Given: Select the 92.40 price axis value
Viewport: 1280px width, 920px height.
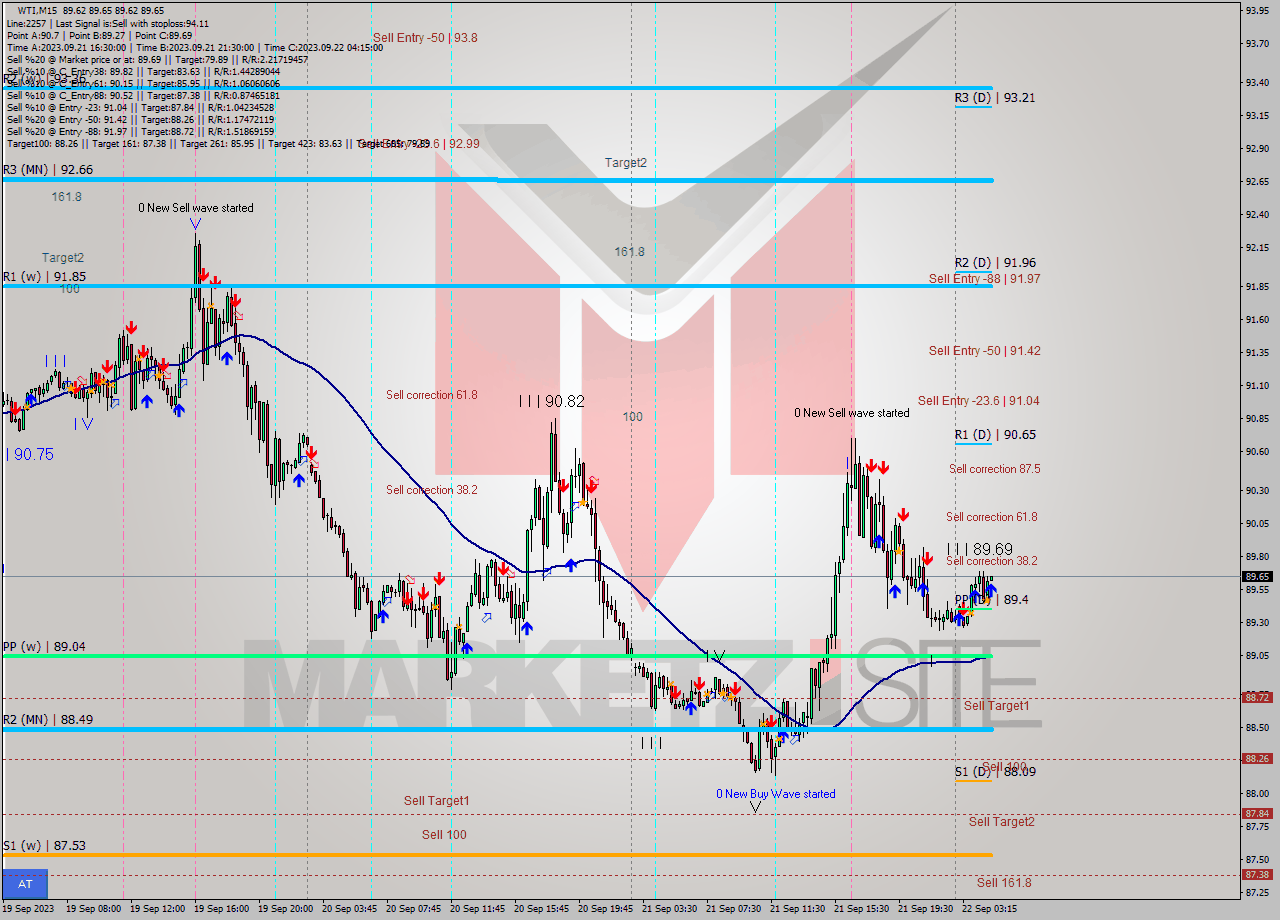Looking at the screenshot, I should pos(1256,214).
